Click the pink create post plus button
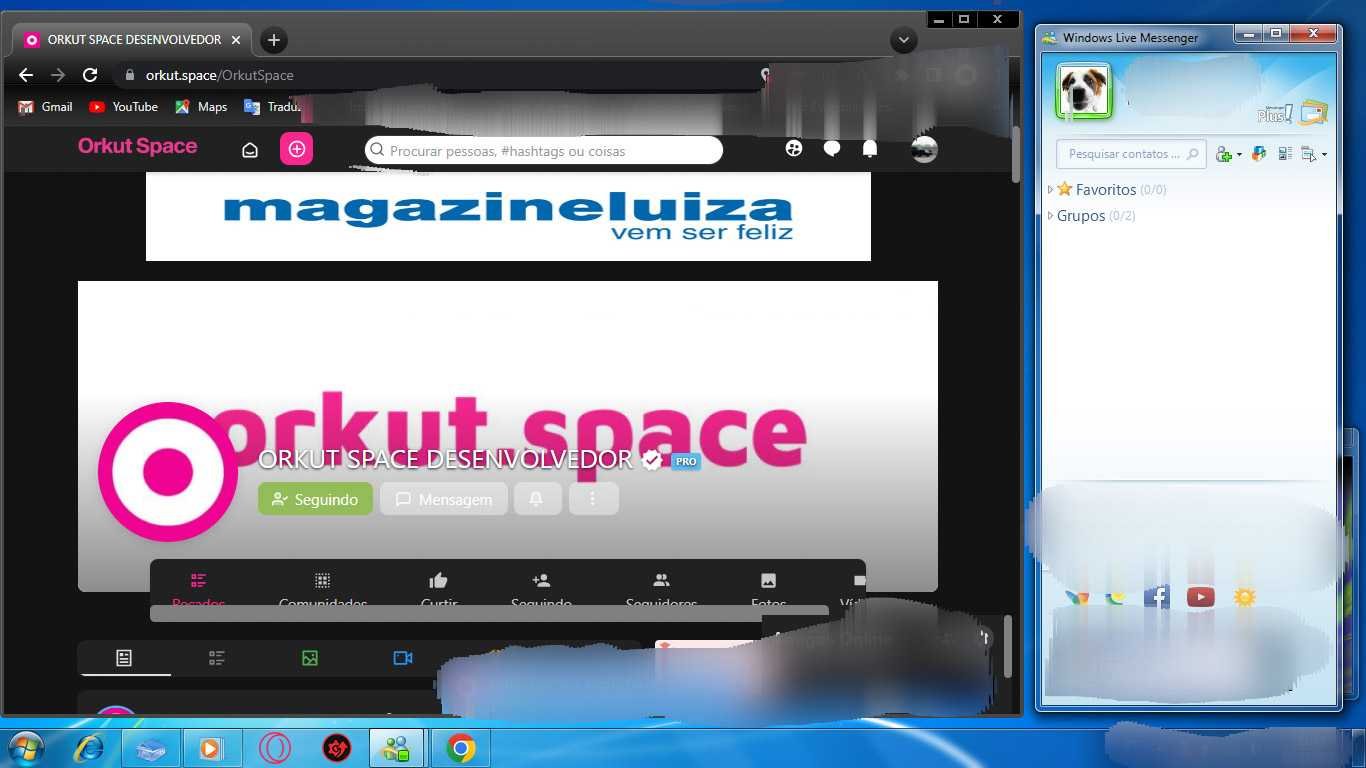 (x=296, y=148)
